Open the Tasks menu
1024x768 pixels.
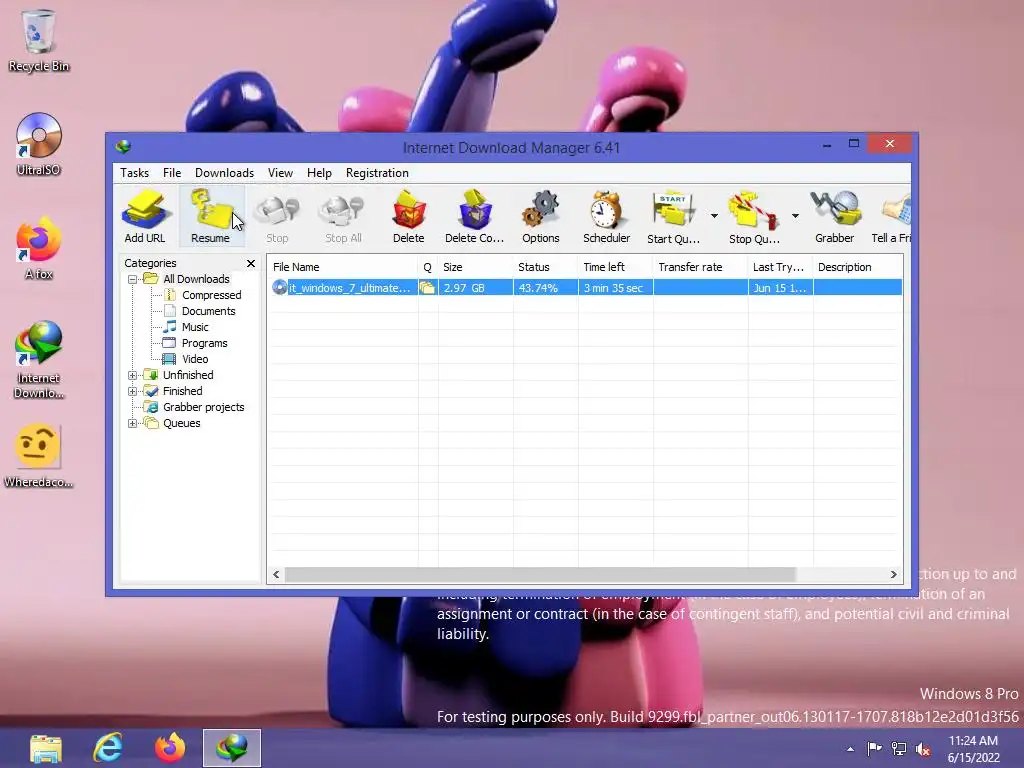coord(135,173)
